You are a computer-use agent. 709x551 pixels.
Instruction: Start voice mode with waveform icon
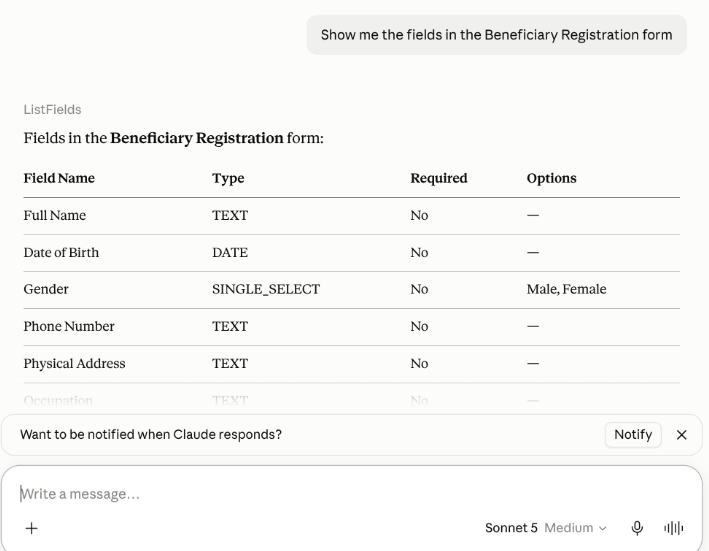[673, 528]
